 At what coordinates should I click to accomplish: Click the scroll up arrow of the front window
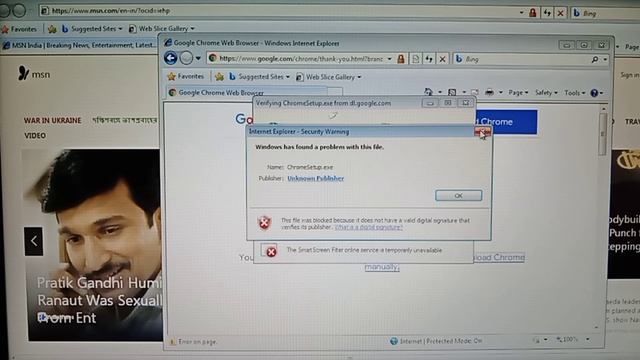(x=603, y=109)
